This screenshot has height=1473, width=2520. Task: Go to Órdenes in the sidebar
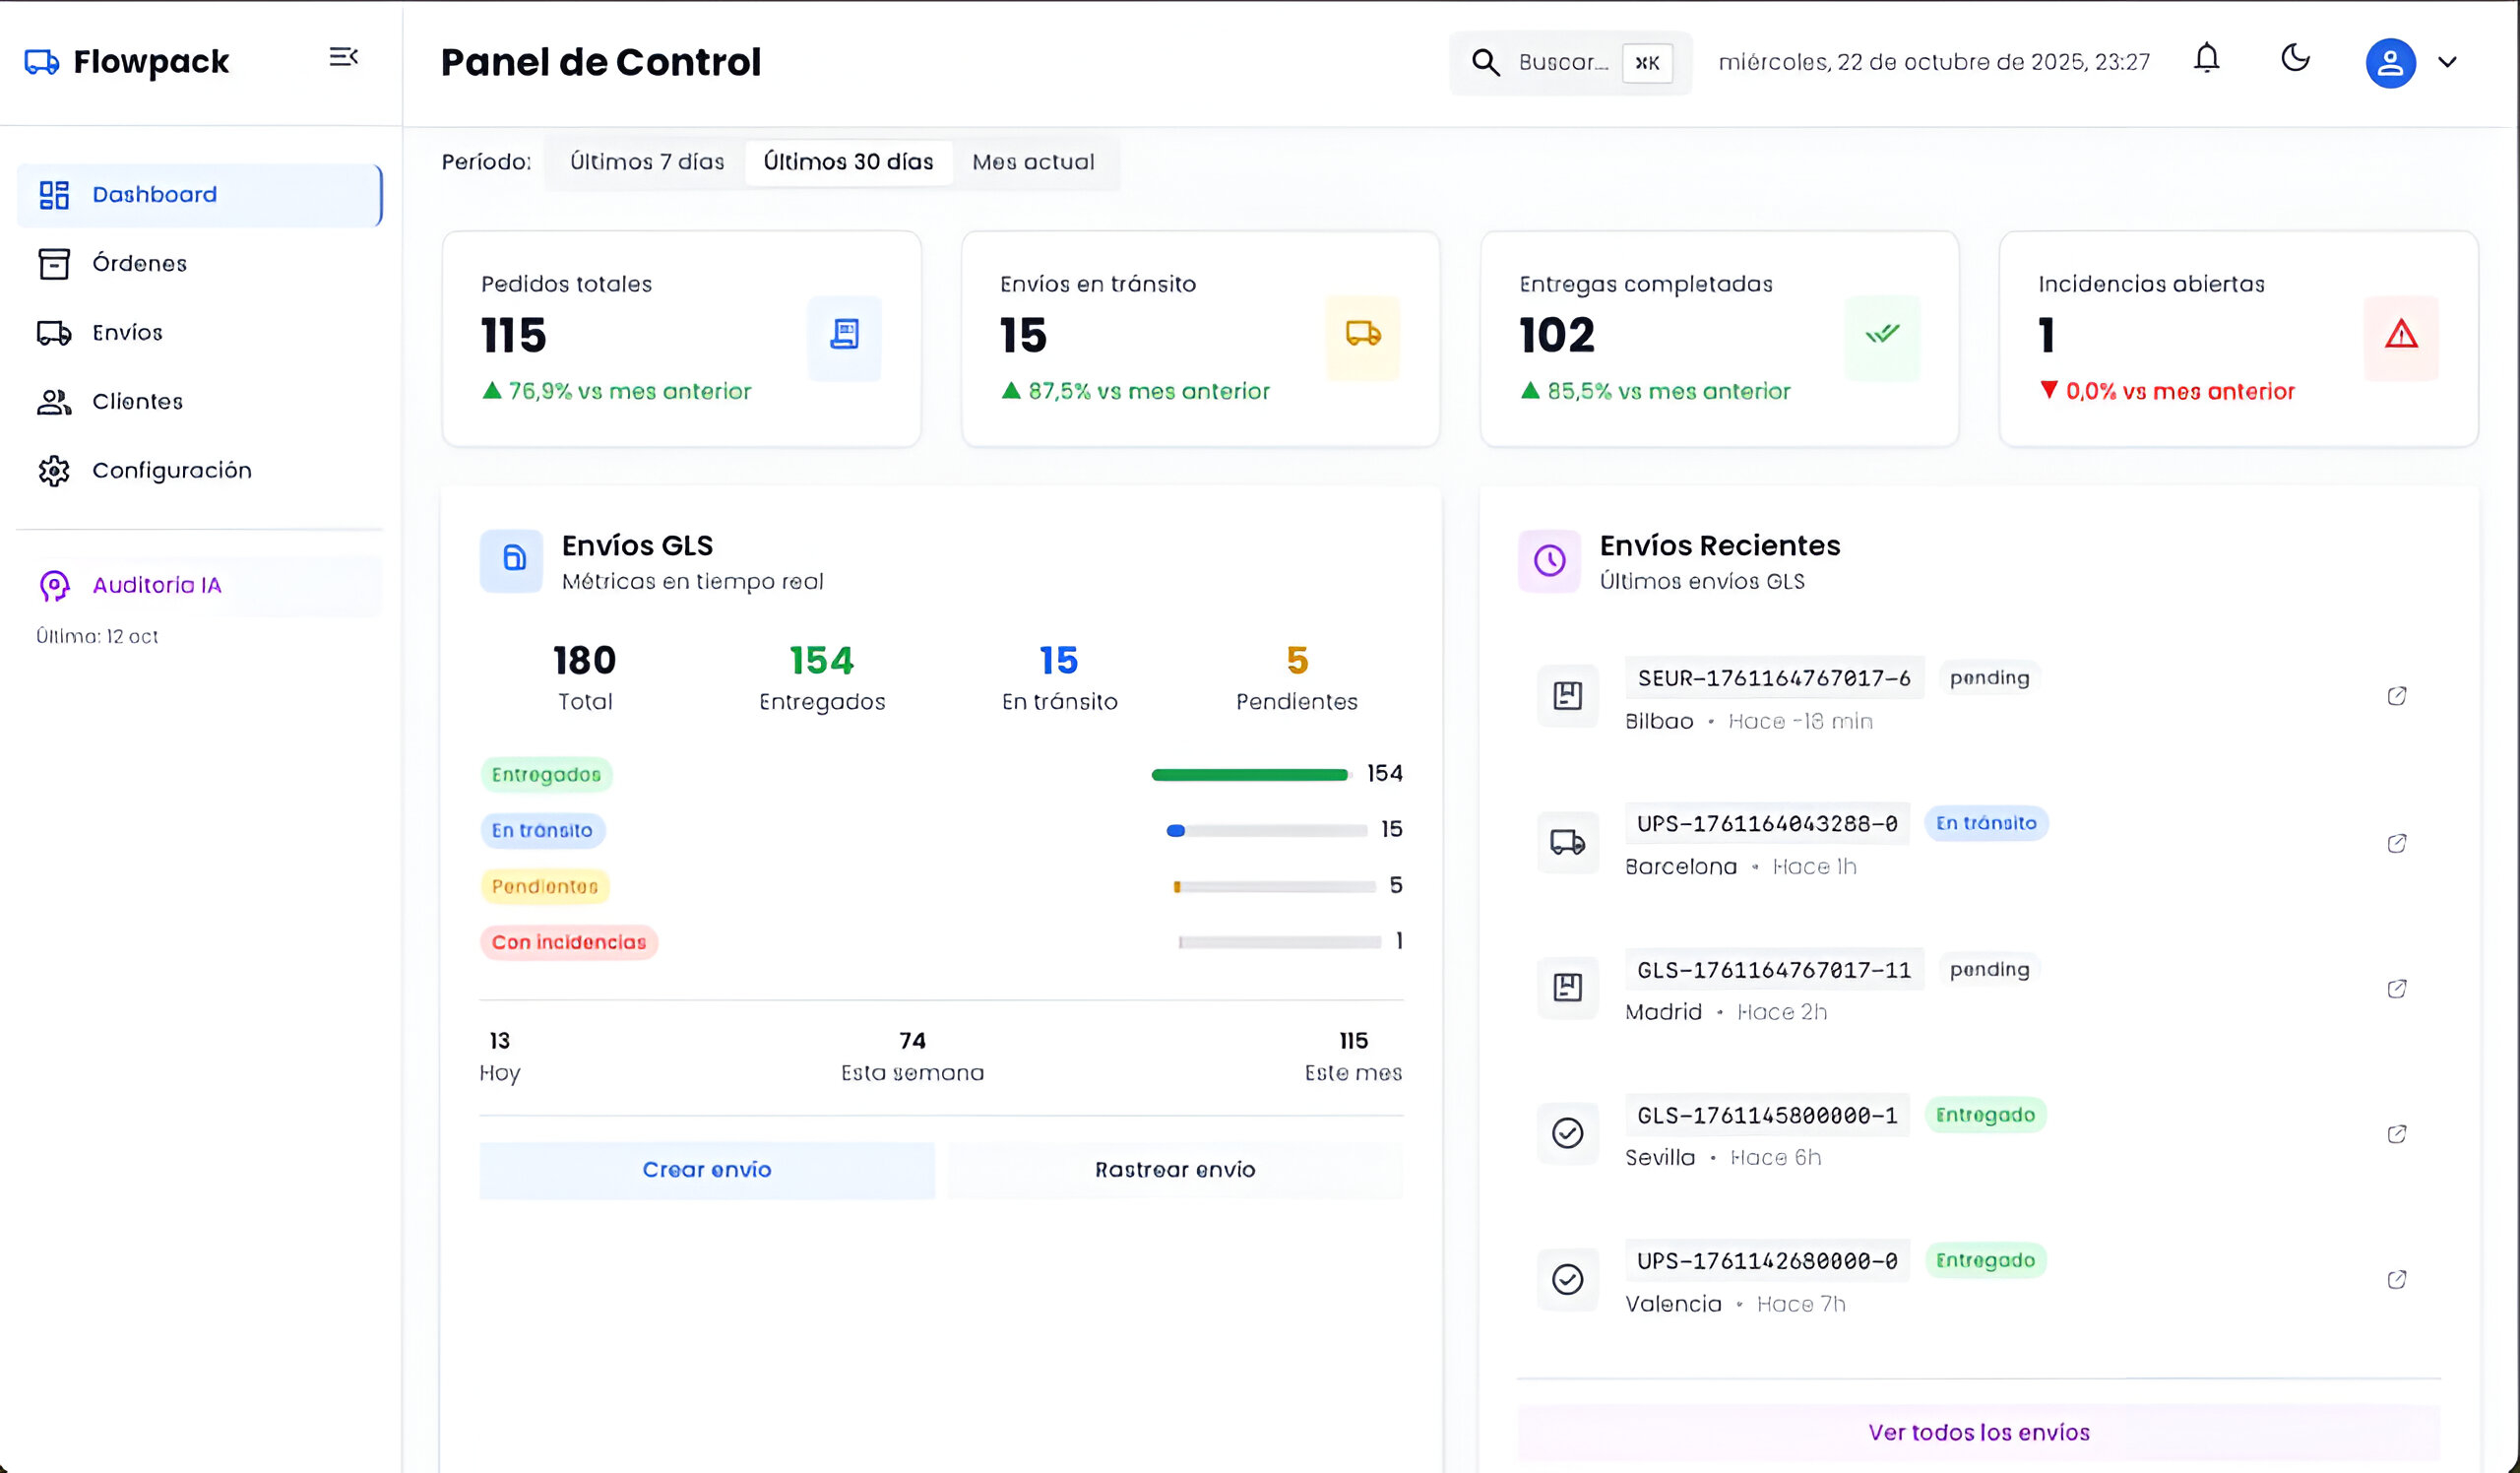coord(139,264)
